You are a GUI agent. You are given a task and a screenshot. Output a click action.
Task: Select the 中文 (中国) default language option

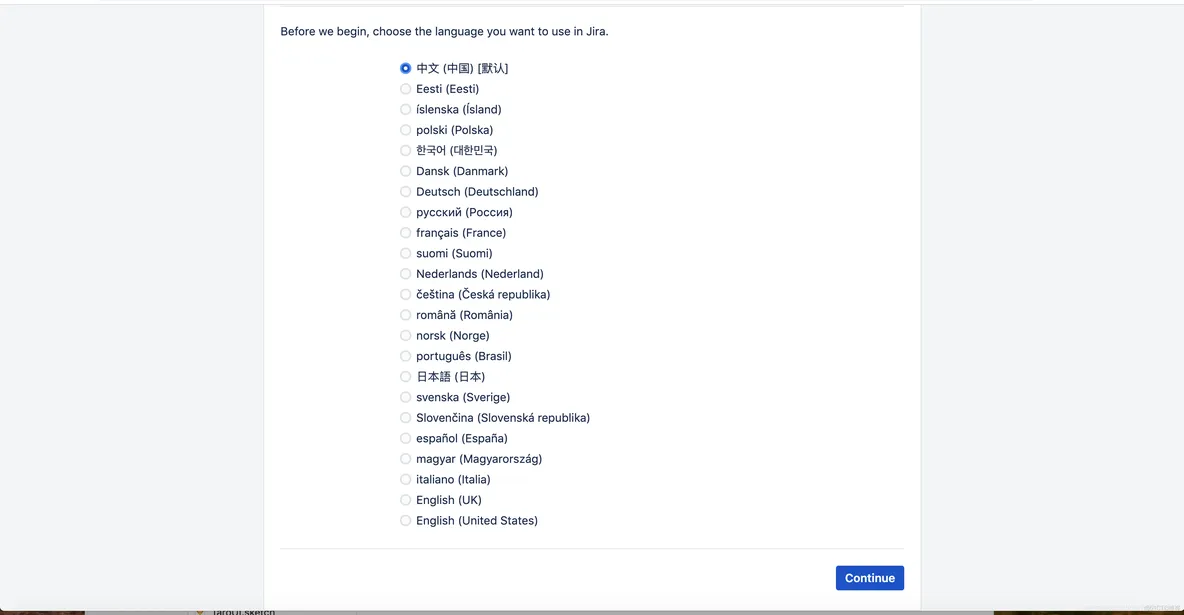click(x=405, y=68)
